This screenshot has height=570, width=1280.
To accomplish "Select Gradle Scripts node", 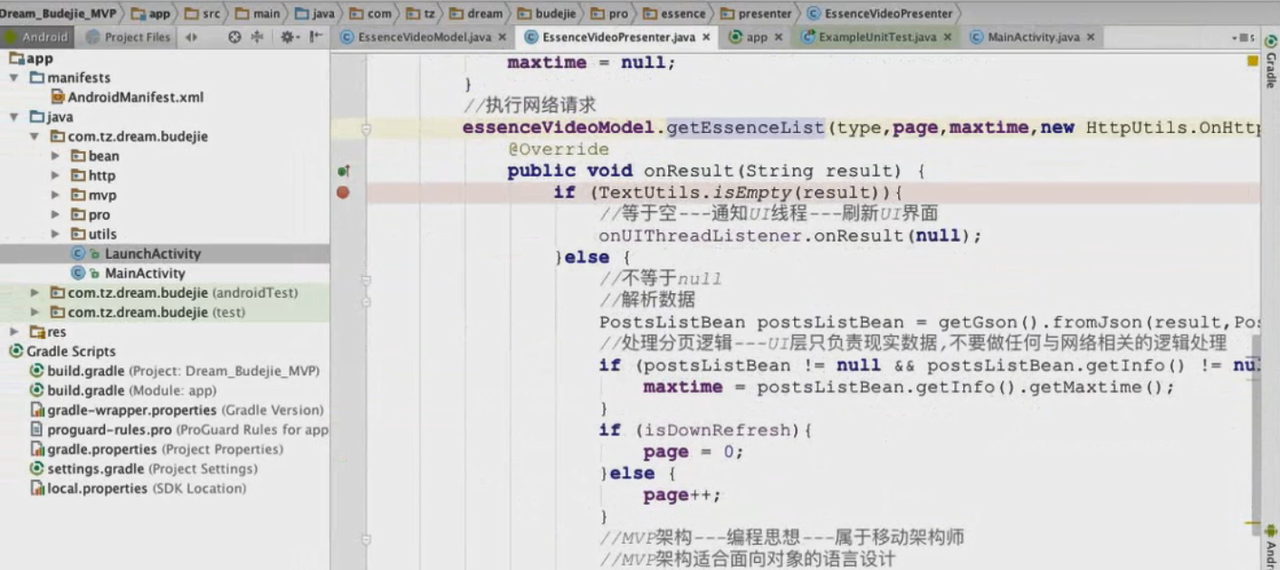I will pos(63,351).
